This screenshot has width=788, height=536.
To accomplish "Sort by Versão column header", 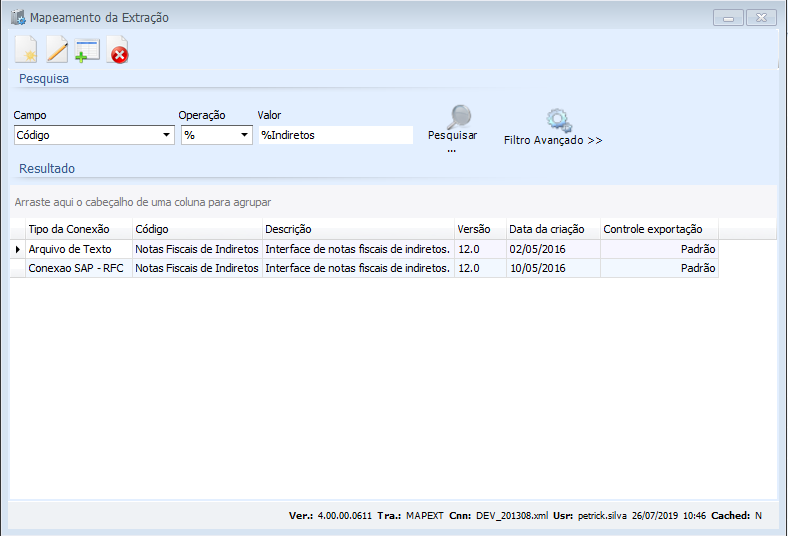I will (480, 229).
